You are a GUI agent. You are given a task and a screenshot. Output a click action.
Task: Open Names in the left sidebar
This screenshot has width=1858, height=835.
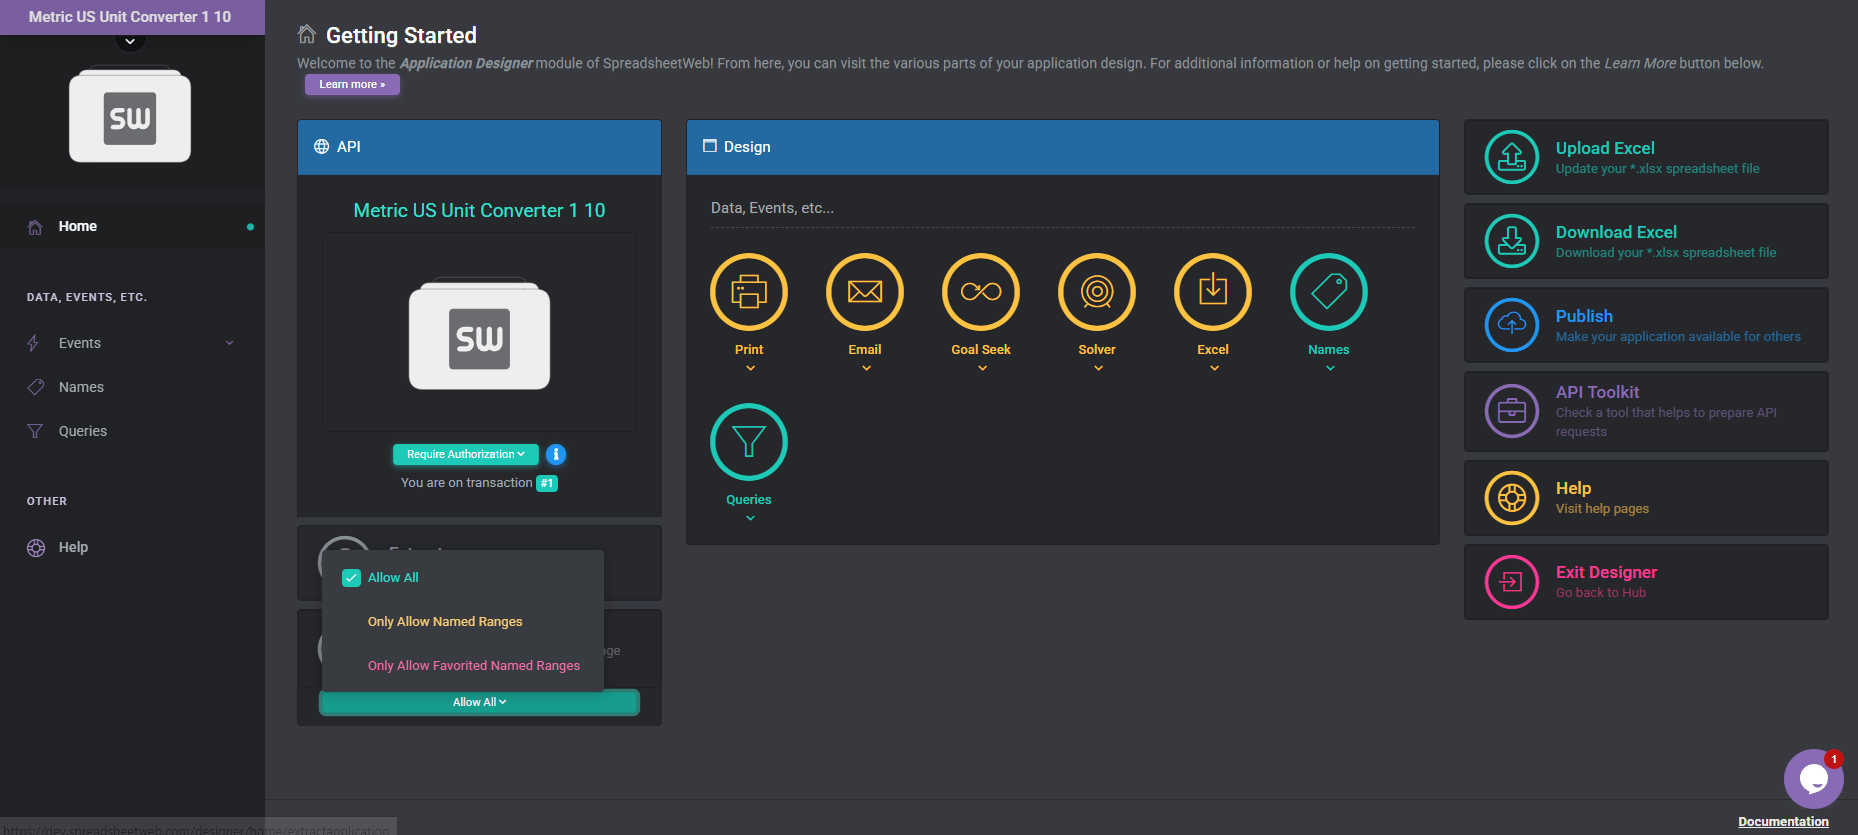(81, 387)
